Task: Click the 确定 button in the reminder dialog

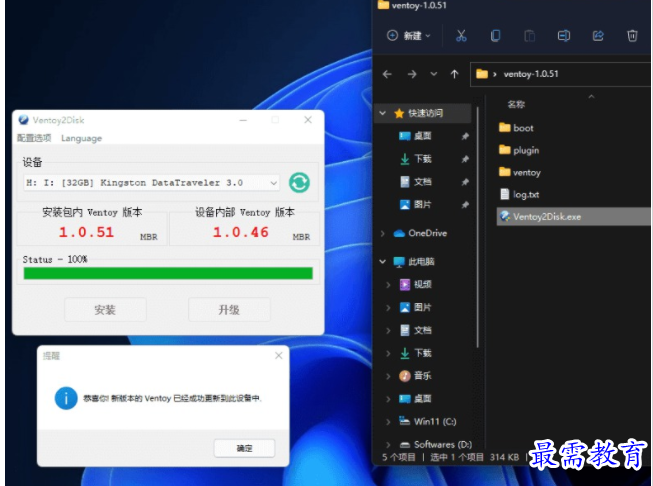Action: coord(244,448)
